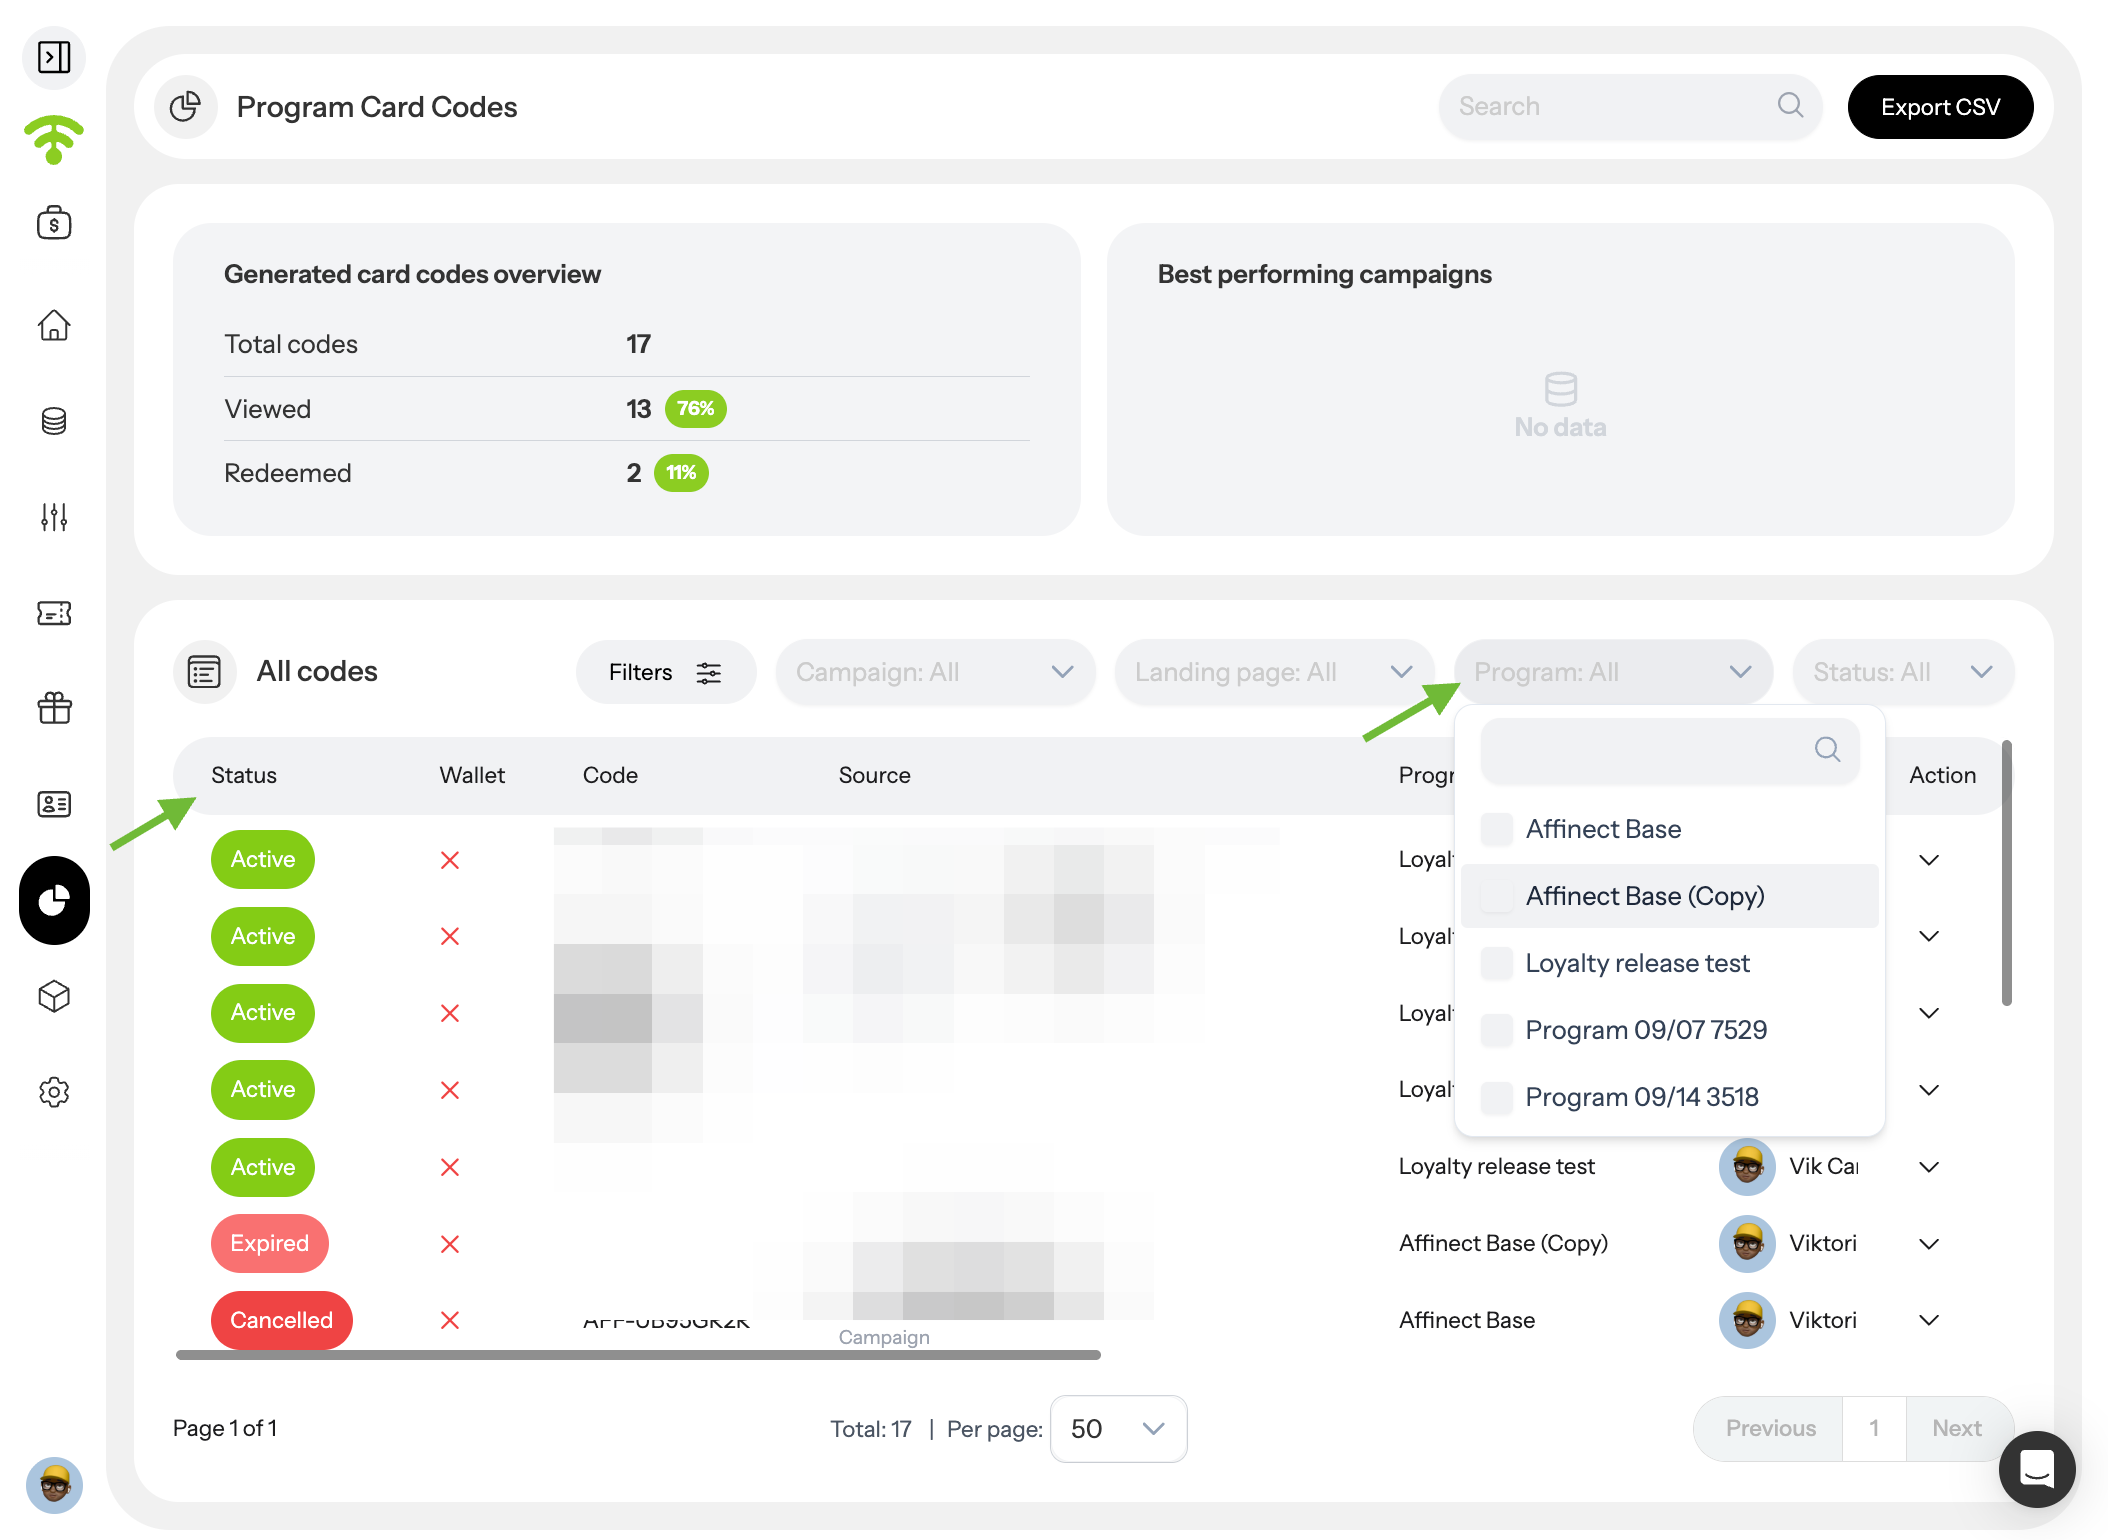The height and width of the screenshot is (1540, 2108).
Task: Click the Expired status badge
Action: [x=269, y=1244]
